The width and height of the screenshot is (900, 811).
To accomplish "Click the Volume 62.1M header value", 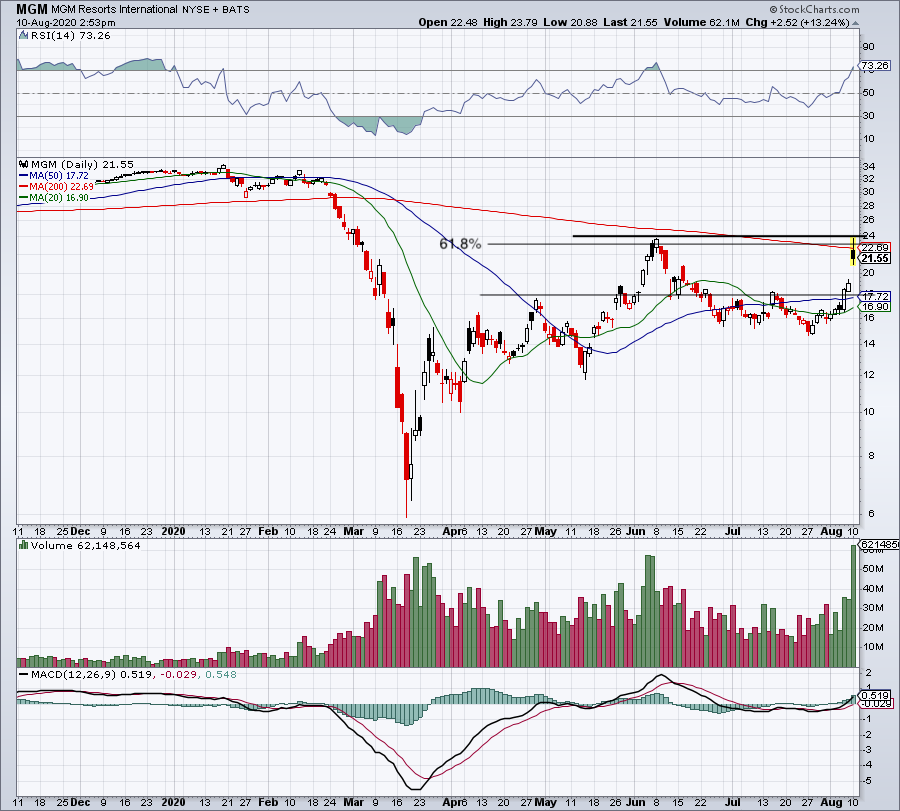I will (701, 22).
